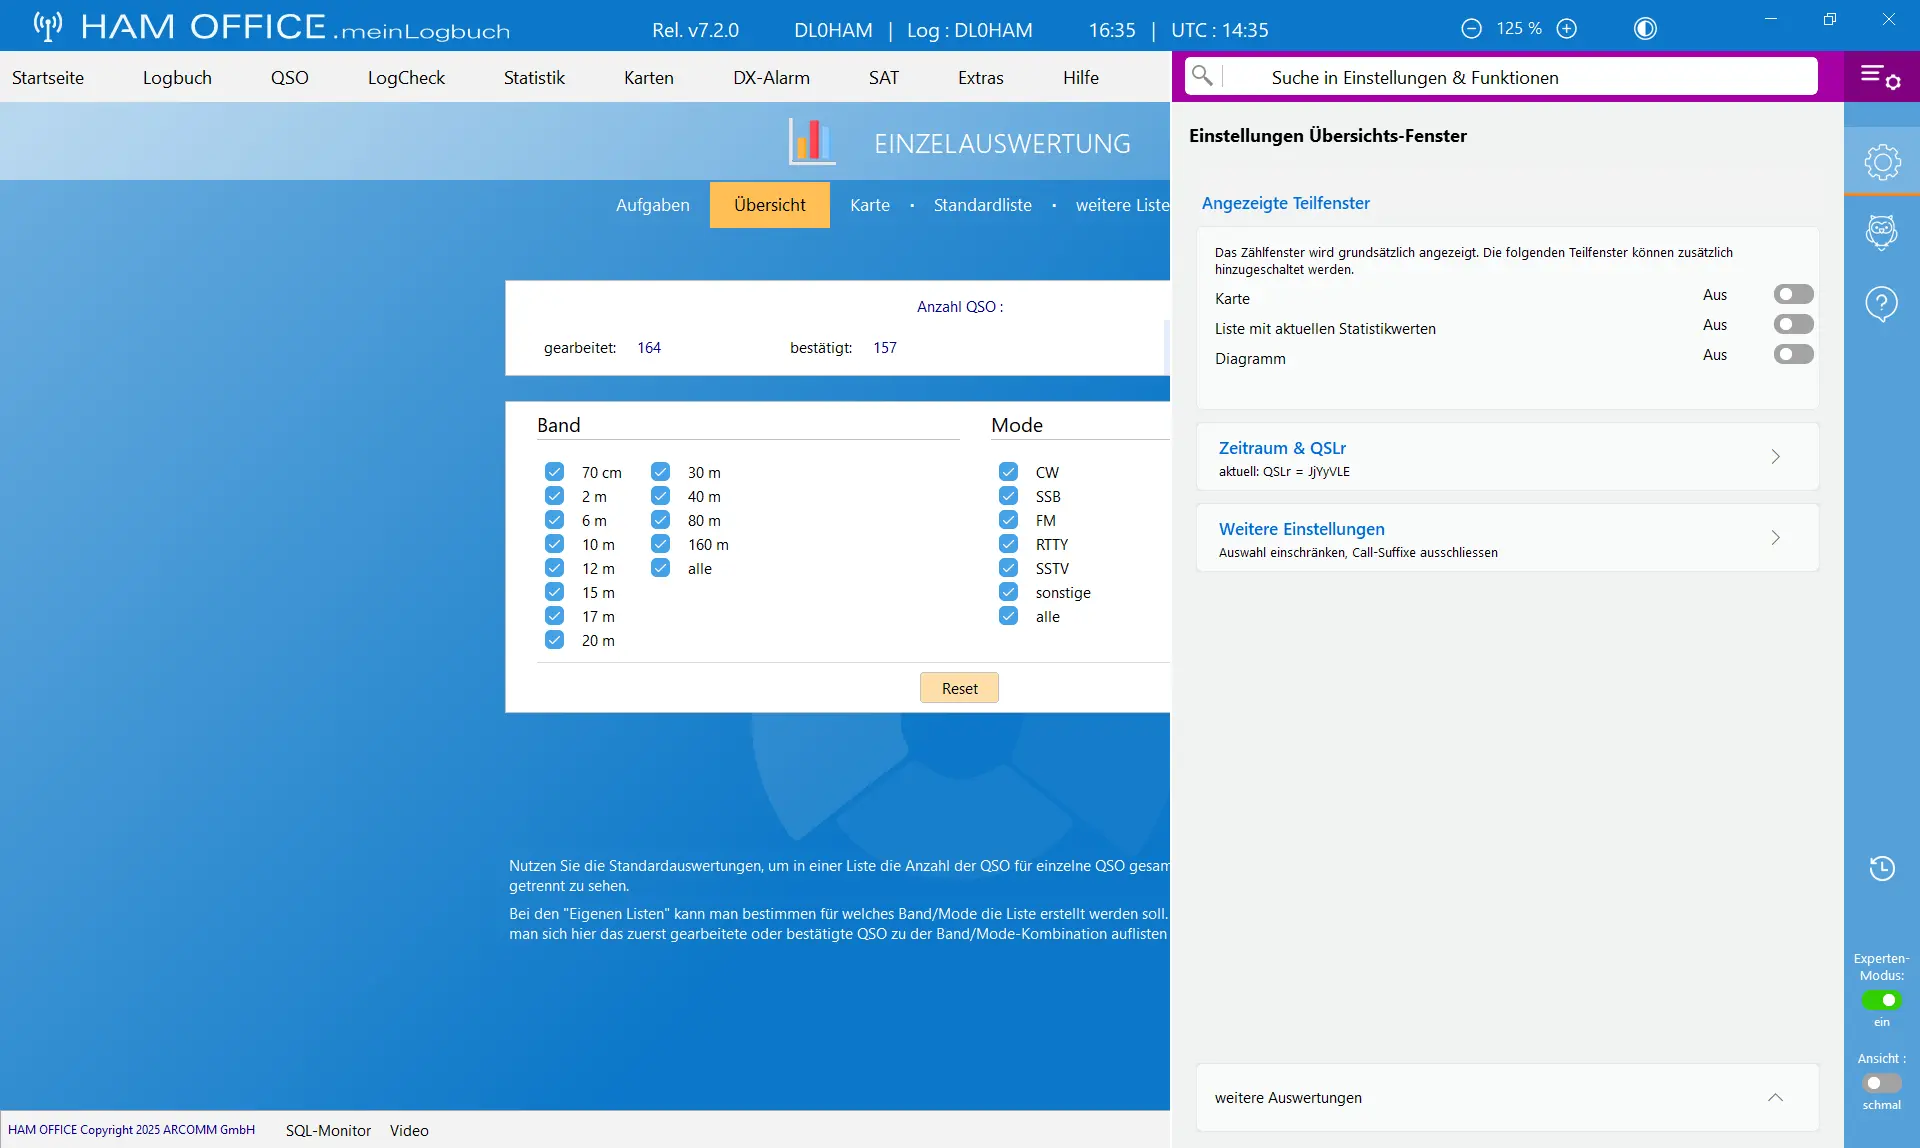This screenshot has height=1148, width=1920.
Task: Switch to the Standardliste tab
Action: click(982, 205)
